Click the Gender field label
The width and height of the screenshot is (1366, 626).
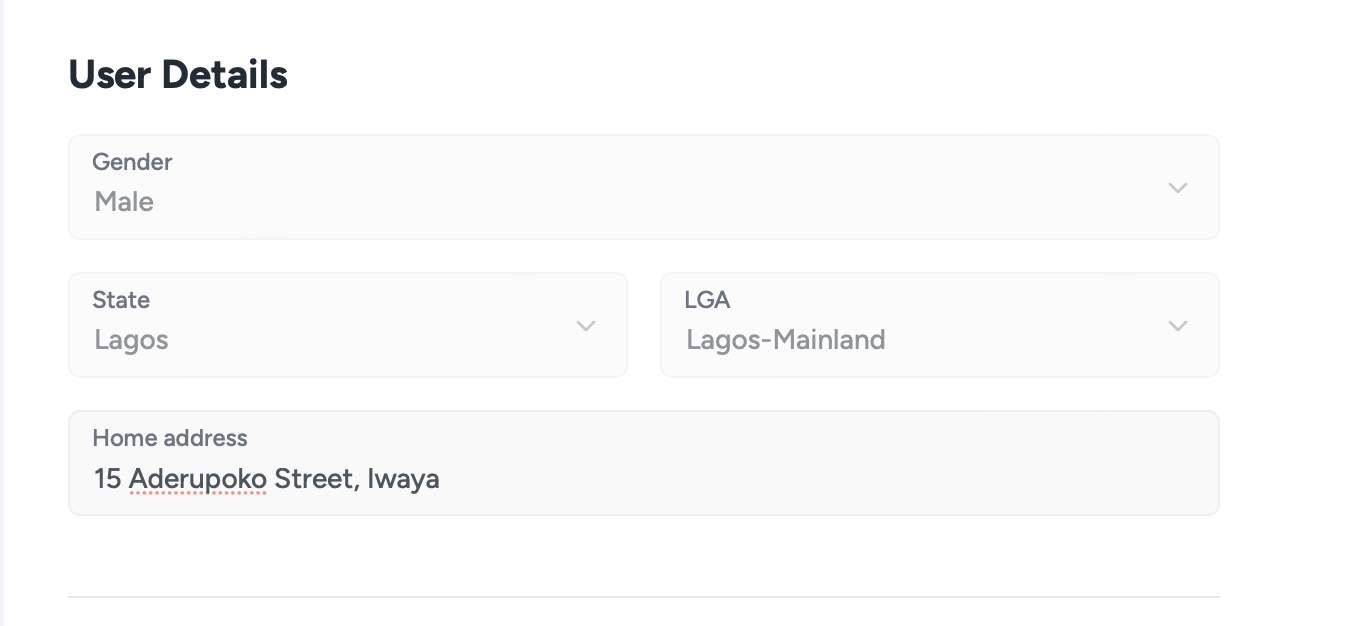pyautogui.click(x=132, y=162)
